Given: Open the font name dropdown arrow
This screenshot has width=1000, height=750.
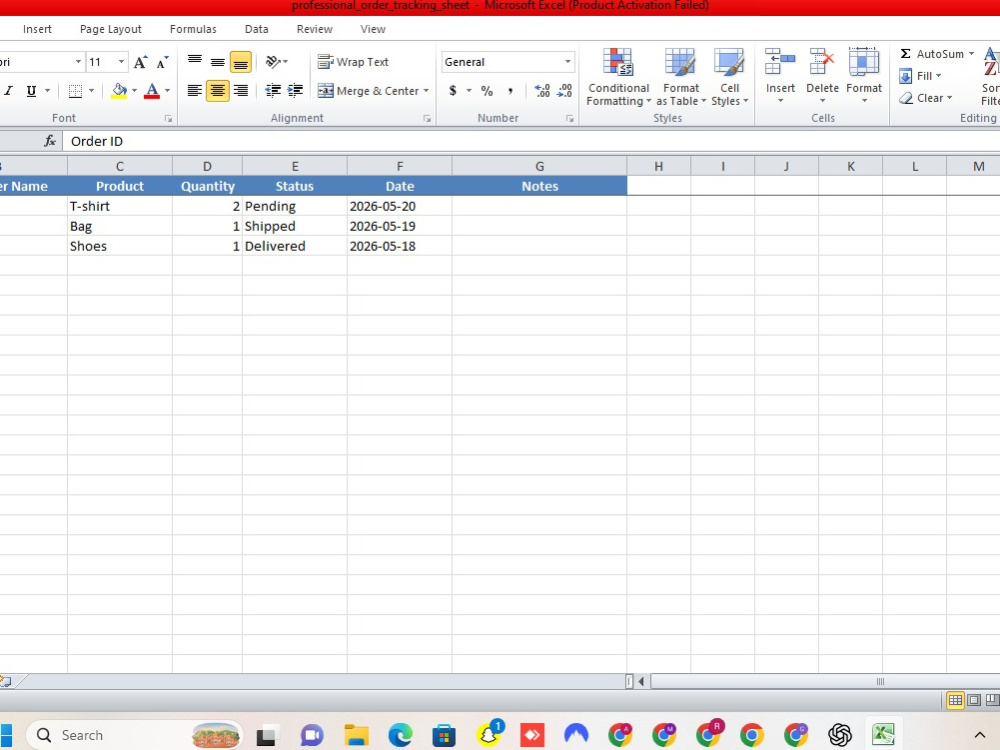Looking at the screenshot, I should coord(78,62).
